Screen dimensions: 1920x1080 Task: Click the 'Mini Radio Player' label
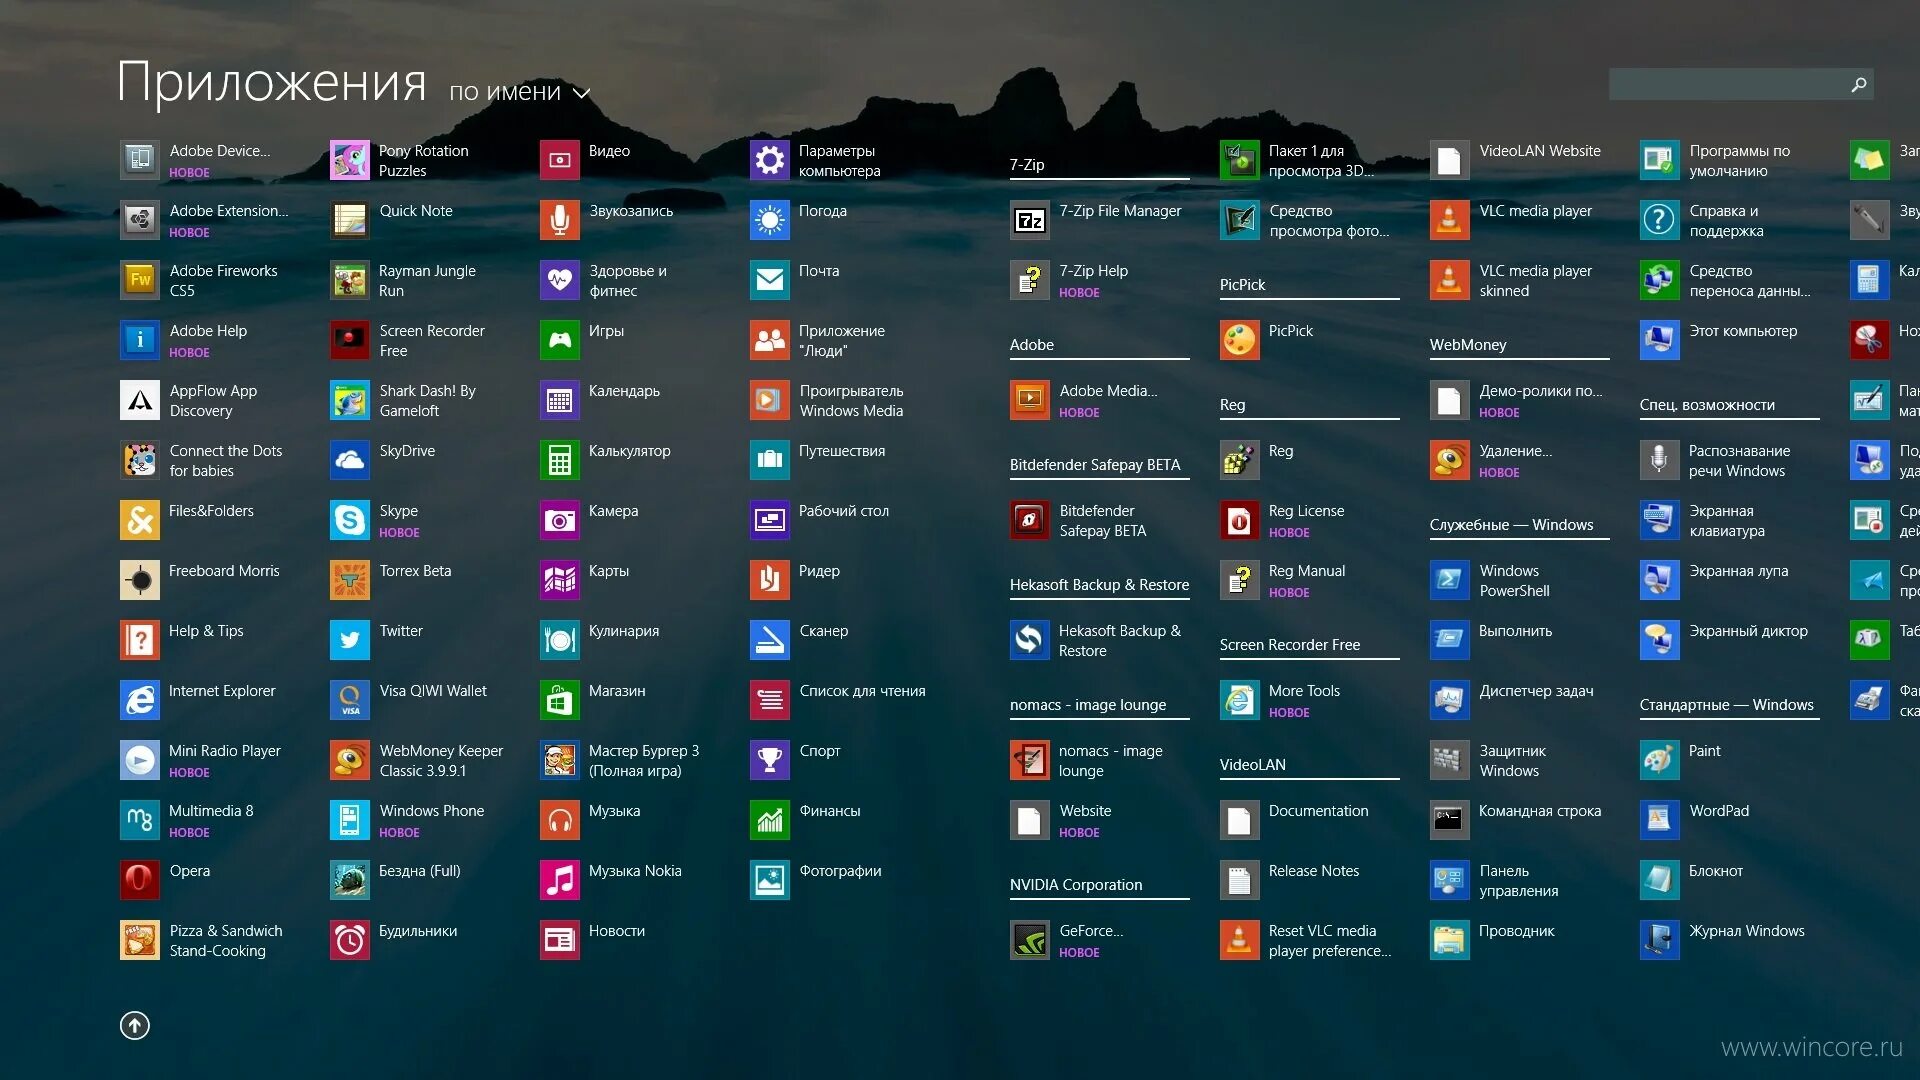[225, 751]
